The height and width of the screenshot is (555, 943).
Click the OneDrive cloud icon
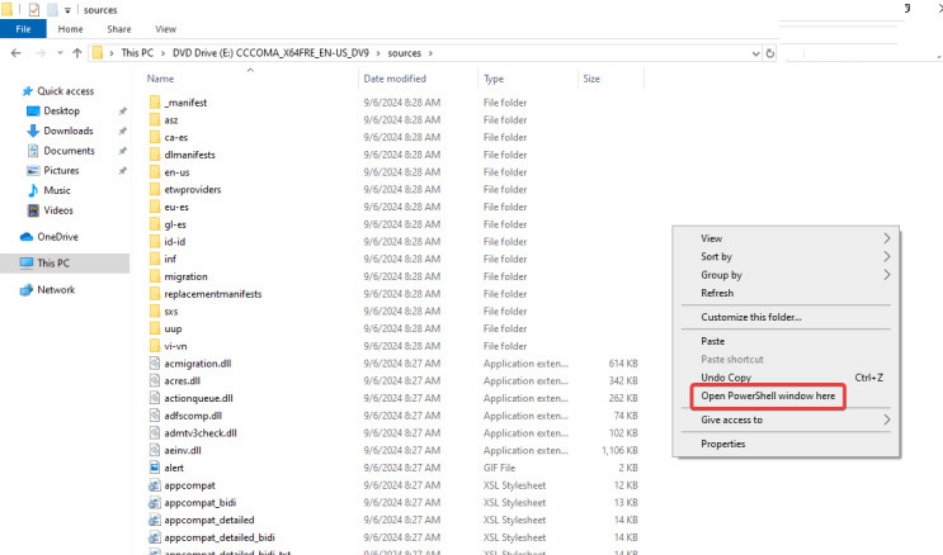click(27, 237)
